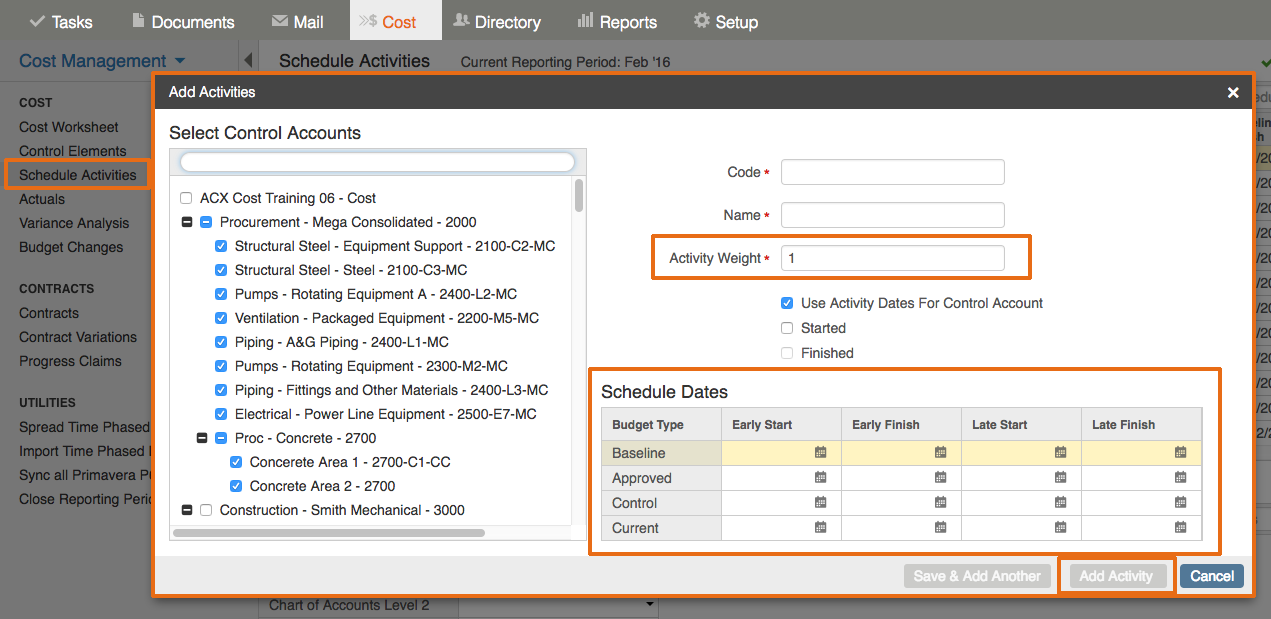Open calendar for Control Early Finish
The width and height of the screenshot is (1271, 619).
tap(941, 503)
